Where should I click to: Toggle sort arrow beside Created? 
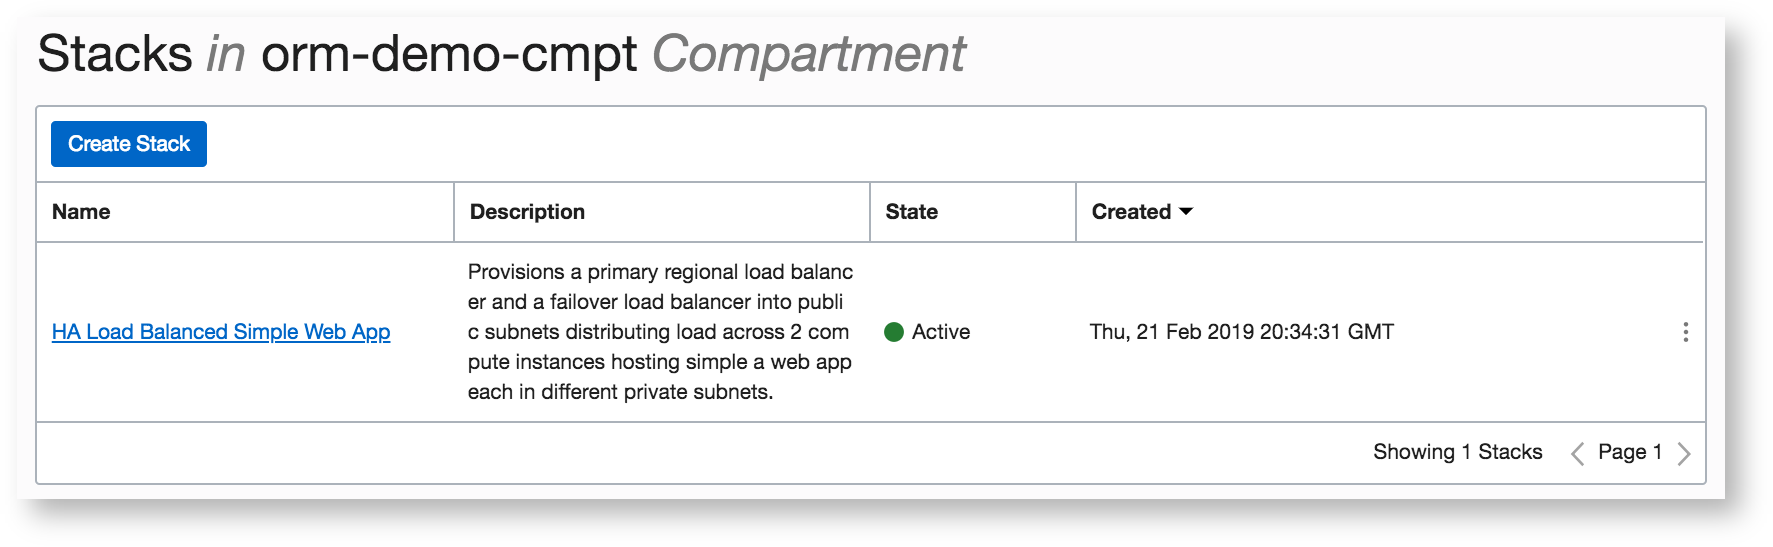tap(1186, 212)
